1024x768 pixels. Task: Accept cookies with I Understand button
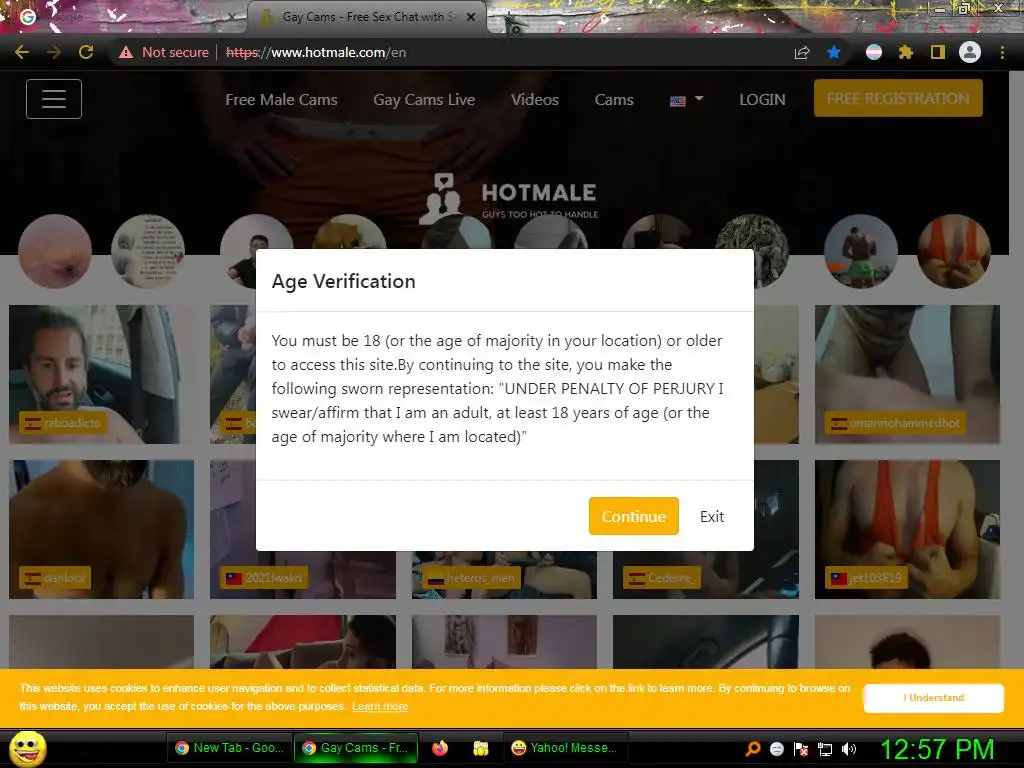click(933, 697)
